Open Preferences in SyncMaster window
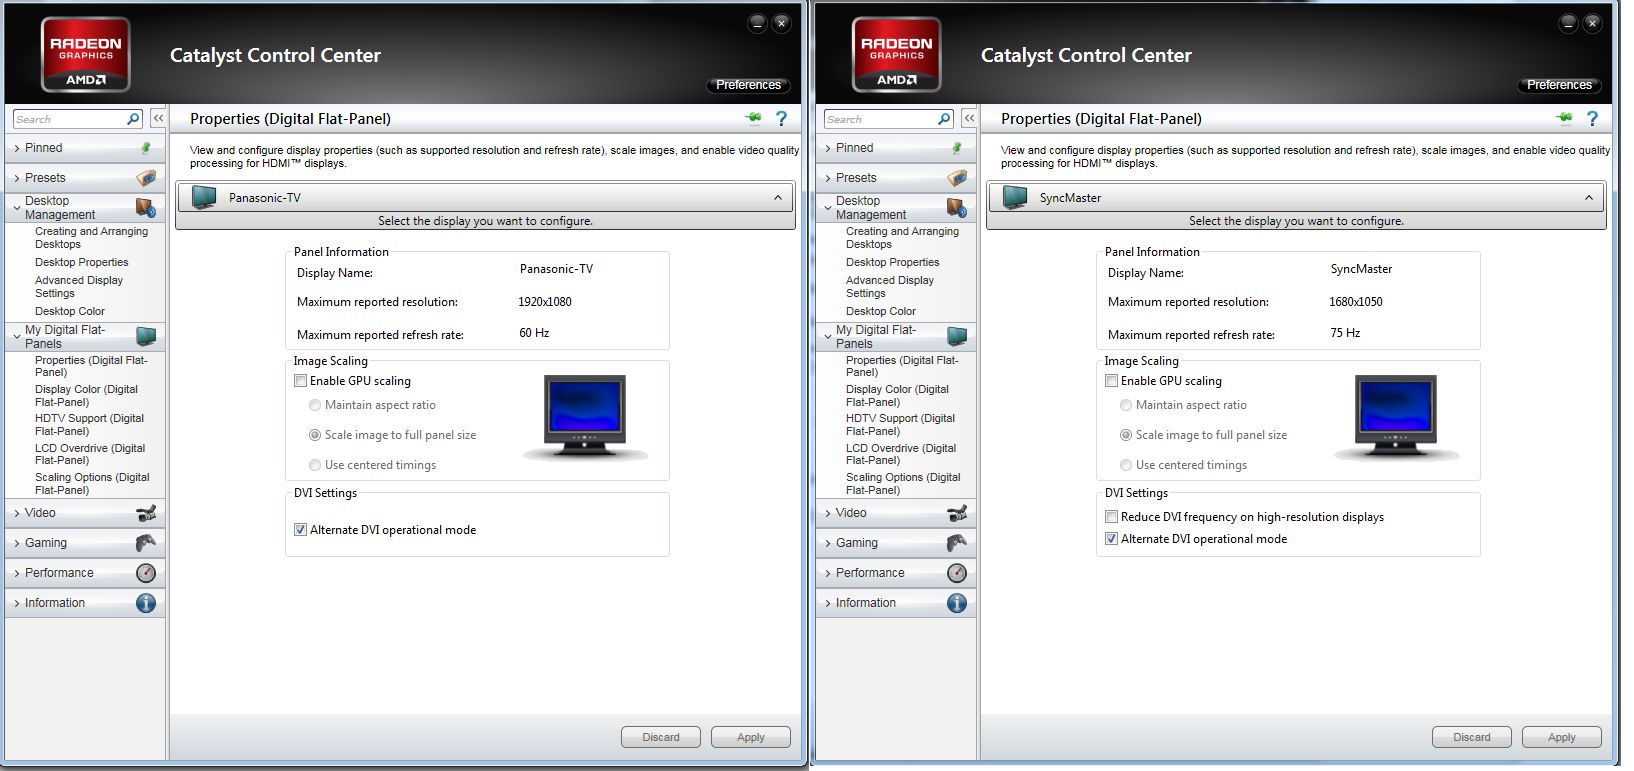This screenshot has width=1634, height=771. click(x=1559, y=85)
